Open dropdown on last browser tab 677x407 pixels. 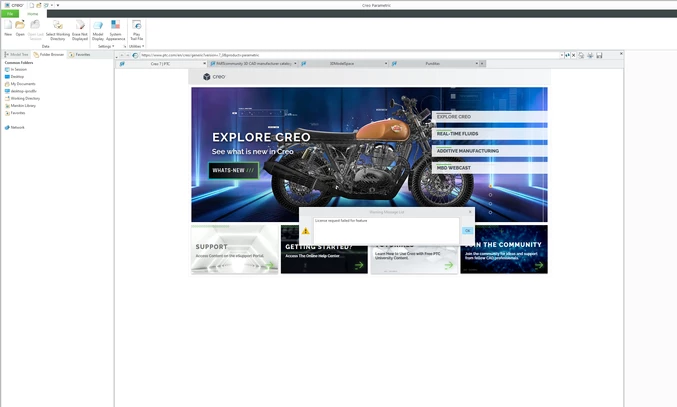[477, 63]
